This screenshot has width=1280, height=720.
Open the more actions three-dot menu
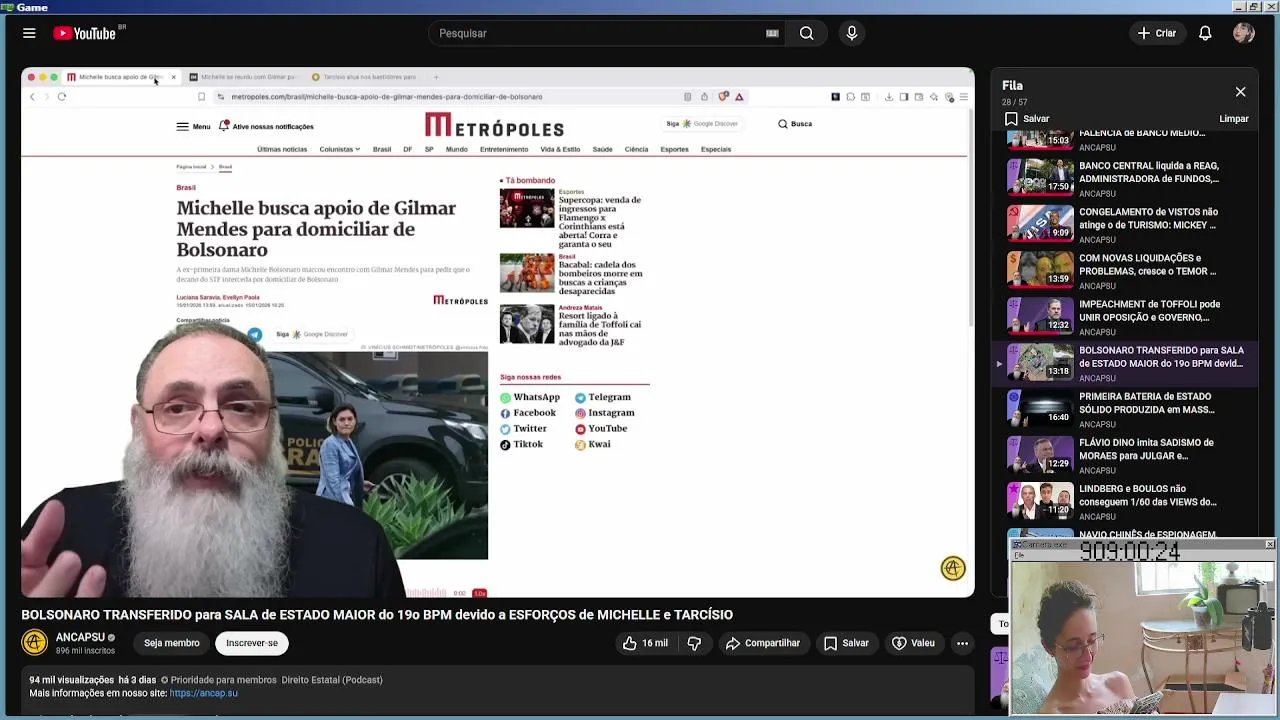(x=962, y=643)
